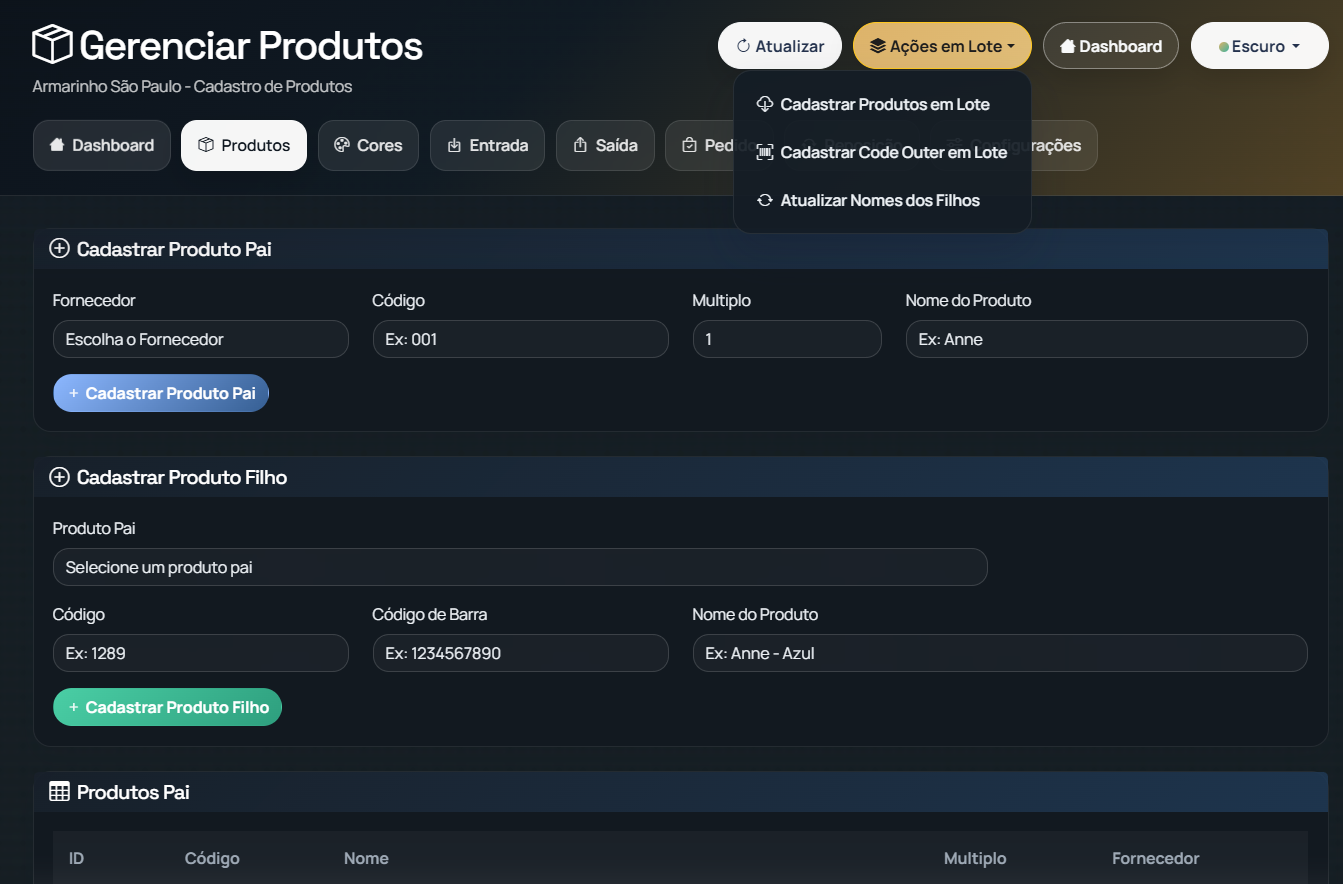The image size is (1343, 884).
Task: Focus the Nome do Produto Ex: Anne - Azul field
Action: click(x=1000, y=653)
